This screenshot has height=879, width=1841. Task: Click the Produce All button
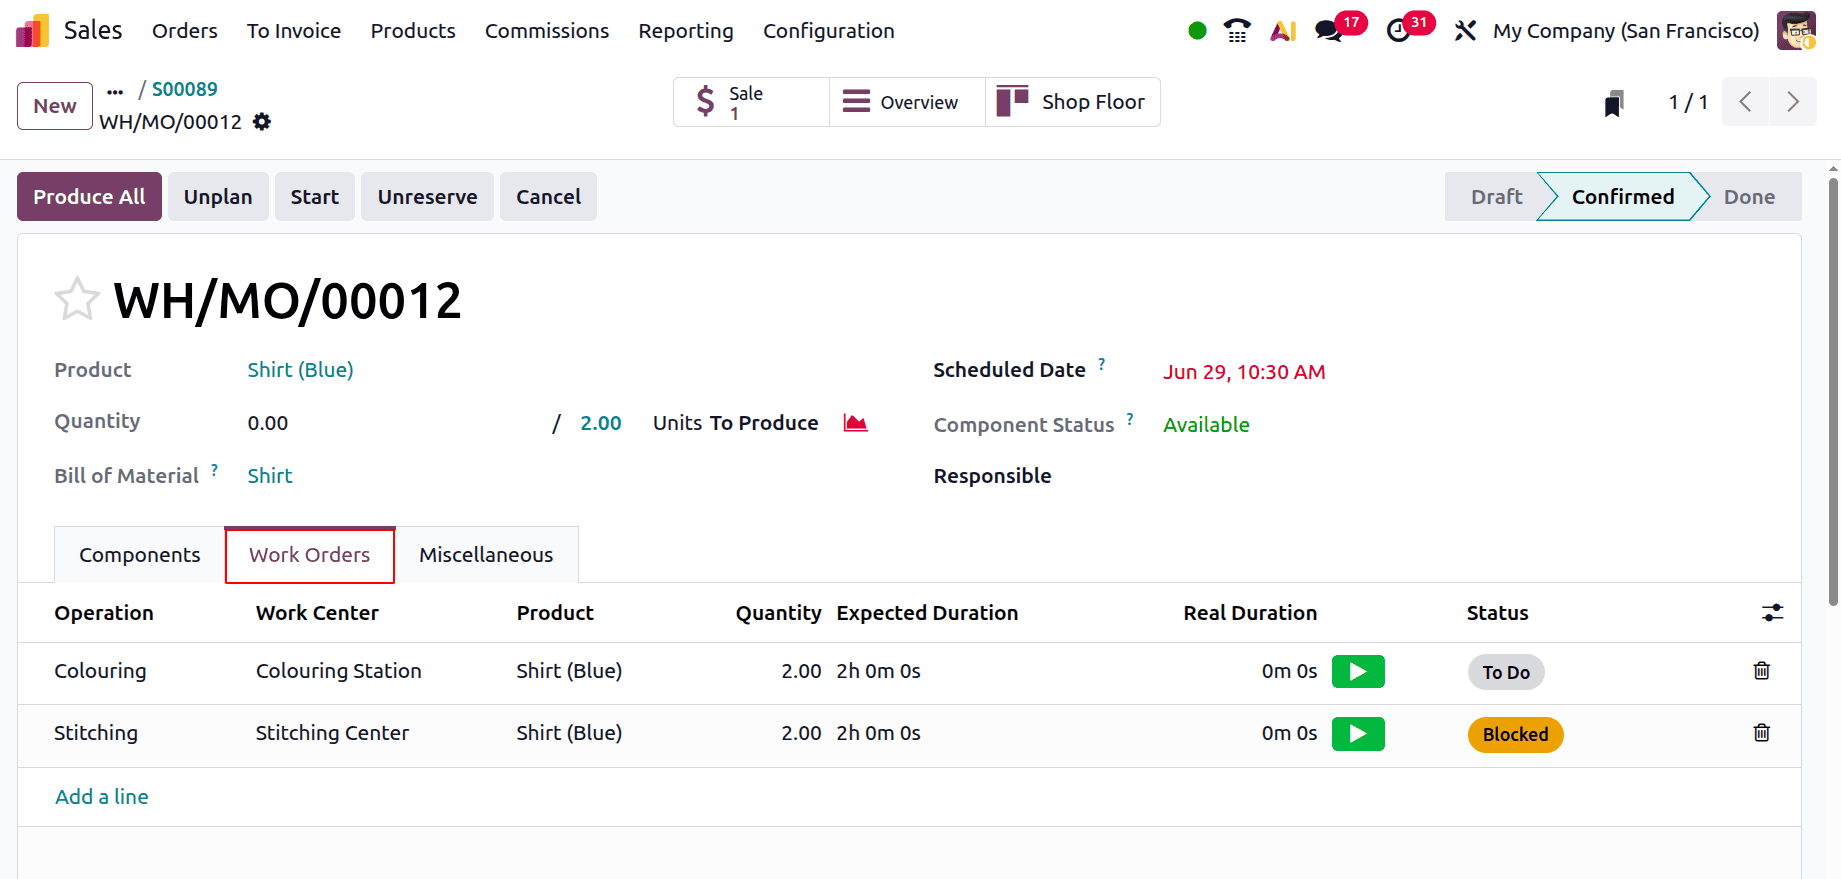click(x=89, y=197)
